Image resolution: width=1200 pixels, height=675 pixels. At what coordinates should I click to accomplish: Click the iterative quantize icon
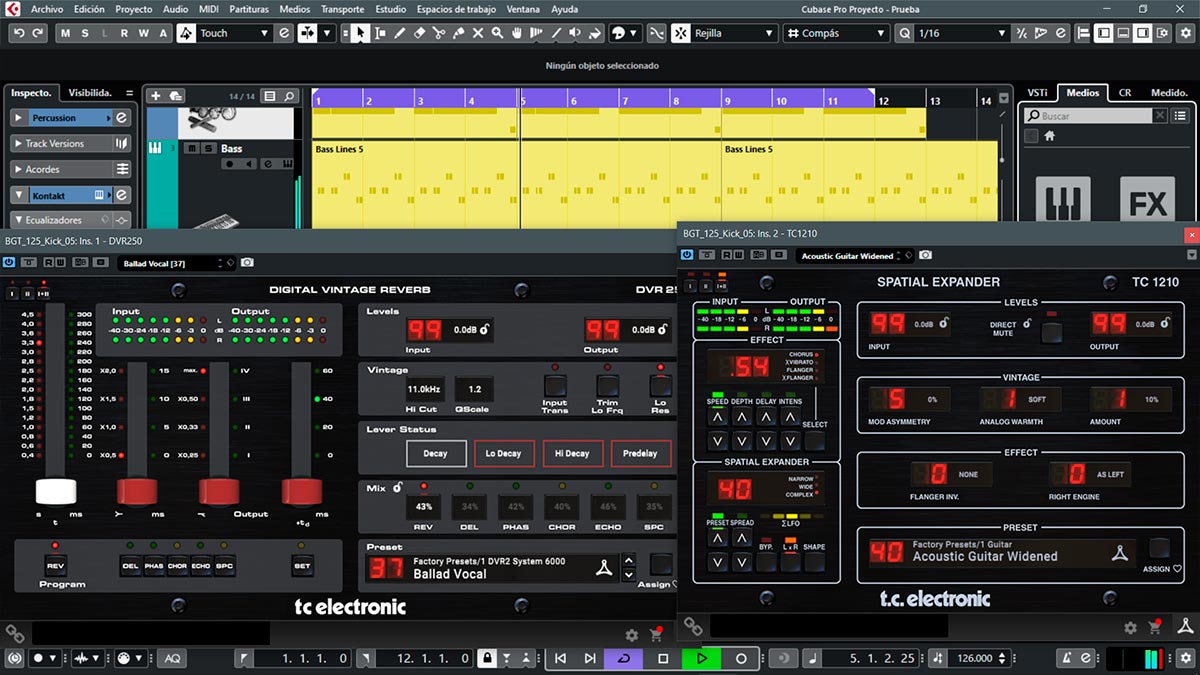pyautogui.click(x=1022, y=33)
